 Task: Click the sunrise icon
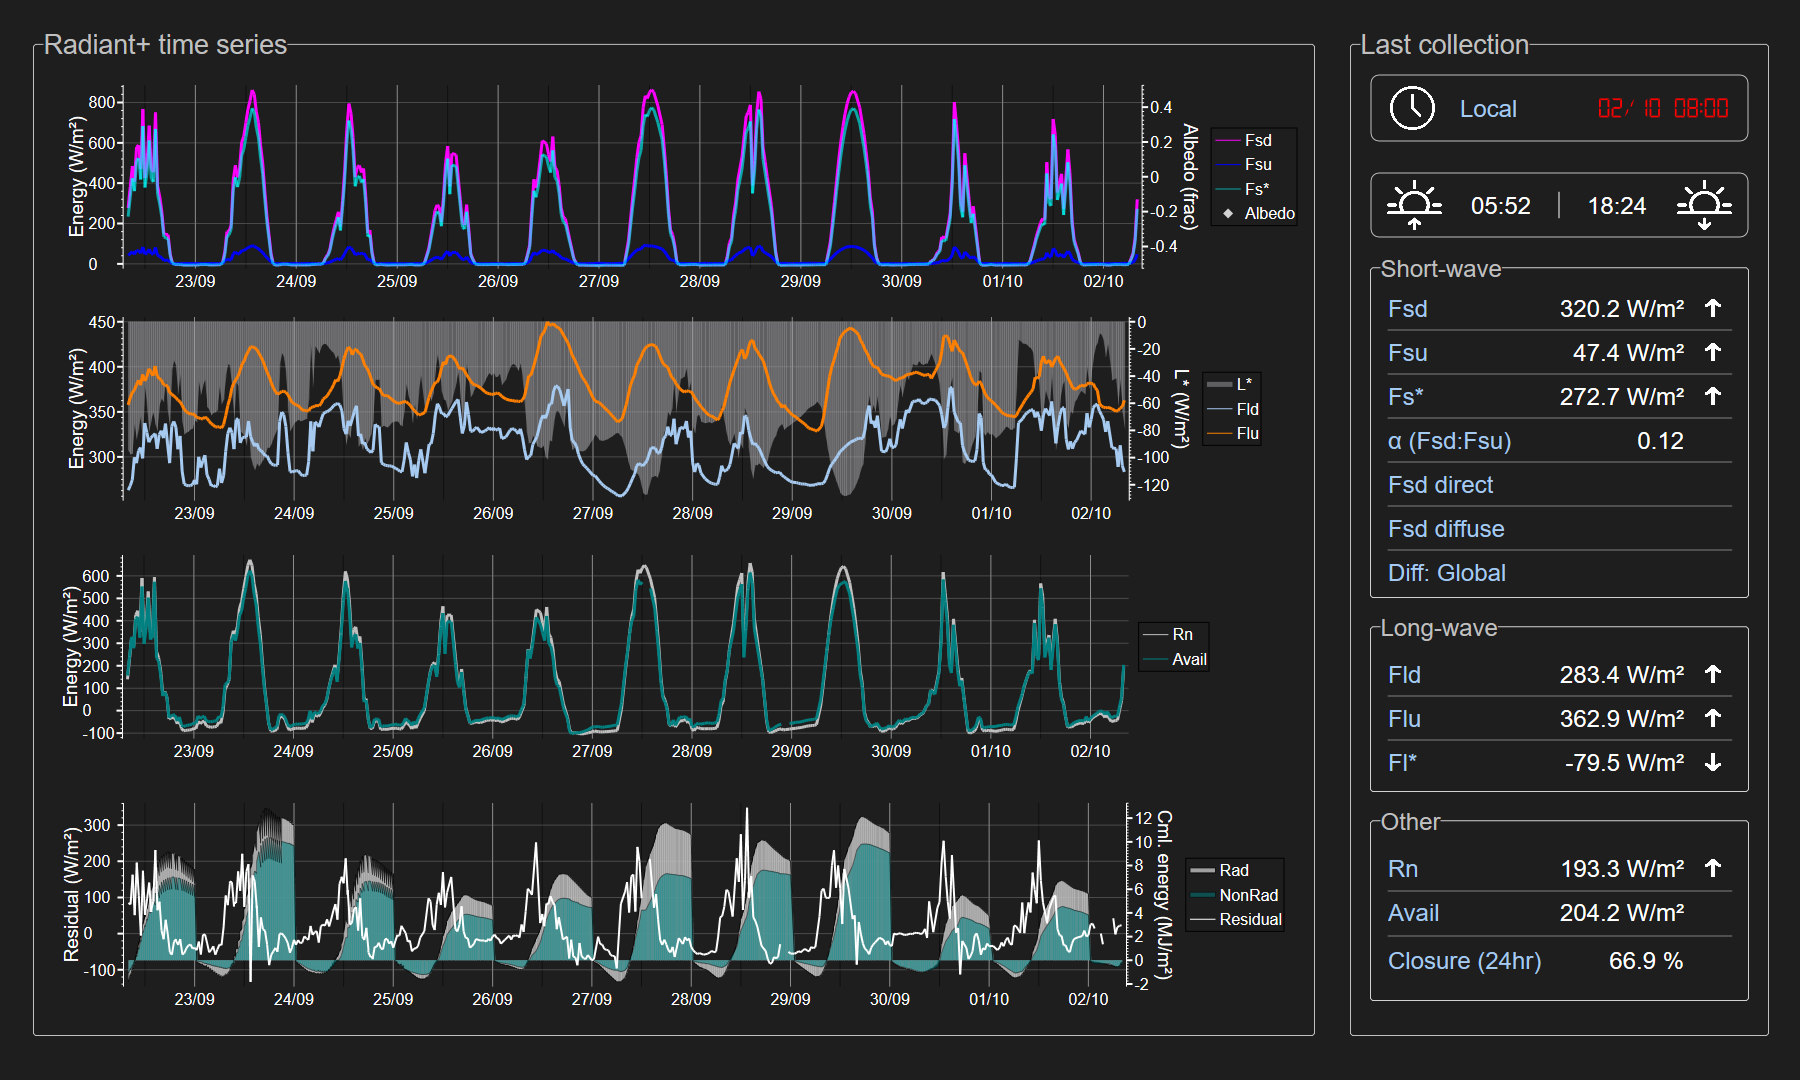pos(1414,205)
